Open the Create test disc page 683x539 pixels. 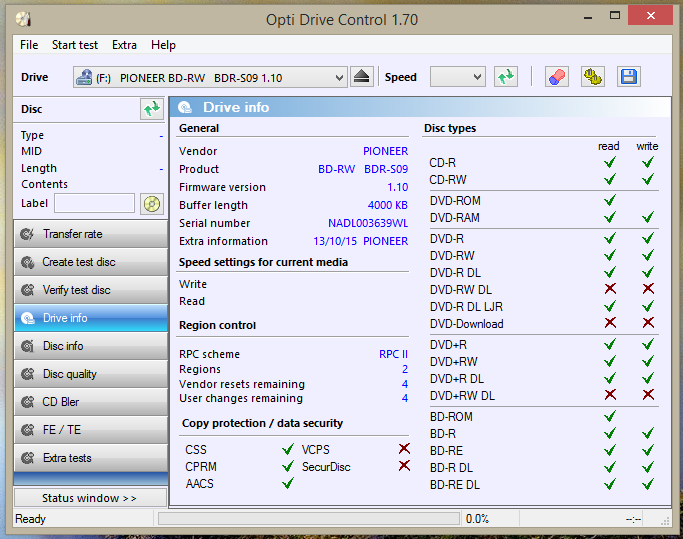tap(91, 262)
